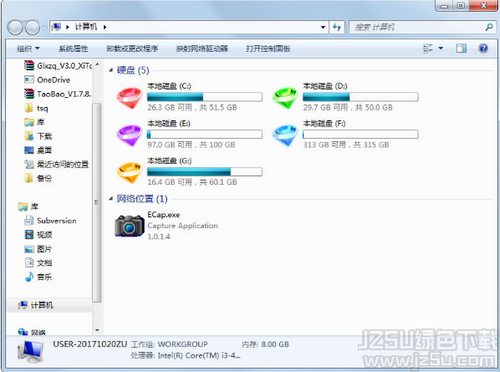The width and height of the screenshot is (500, 372).
Task: Open the 组织 dropdown menu
Action: pos(28,49)
